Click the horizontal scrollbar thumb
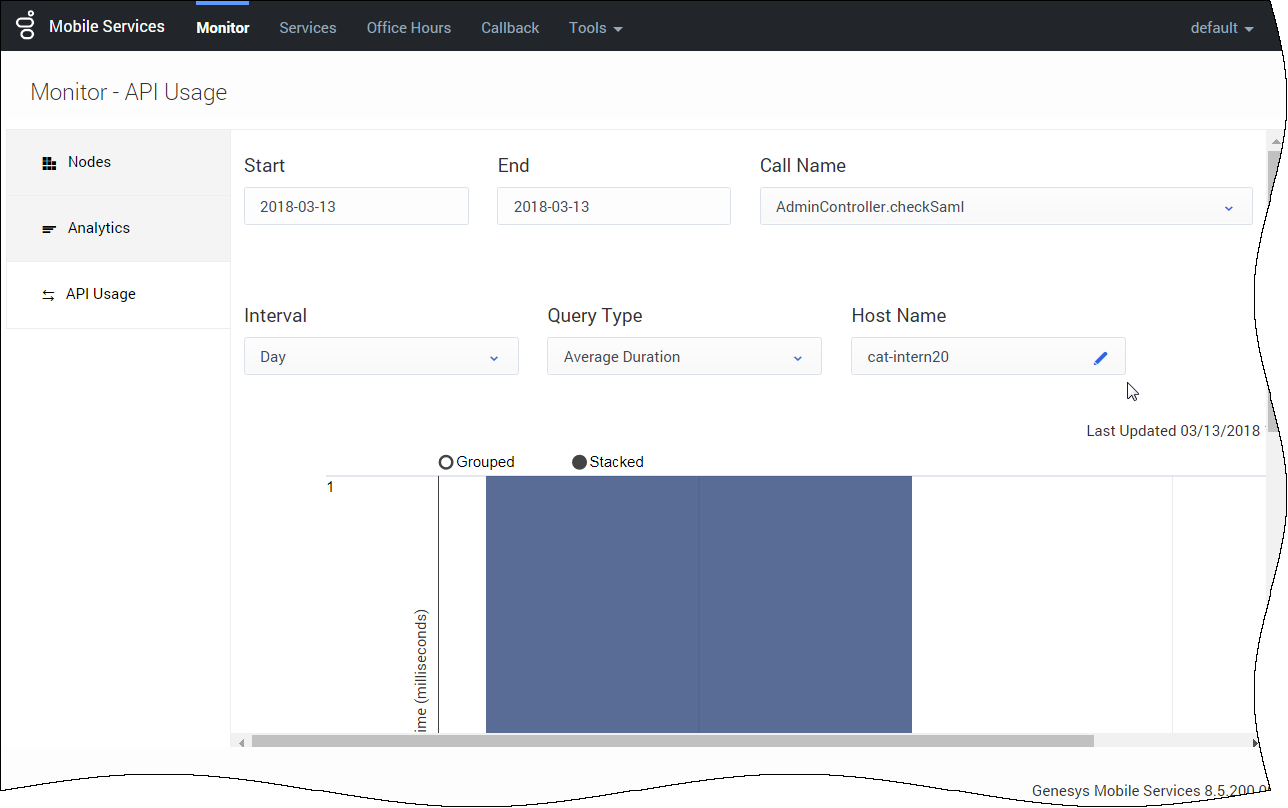The width and height of the screenshot is (1288, 808). [x=672, y=742]
